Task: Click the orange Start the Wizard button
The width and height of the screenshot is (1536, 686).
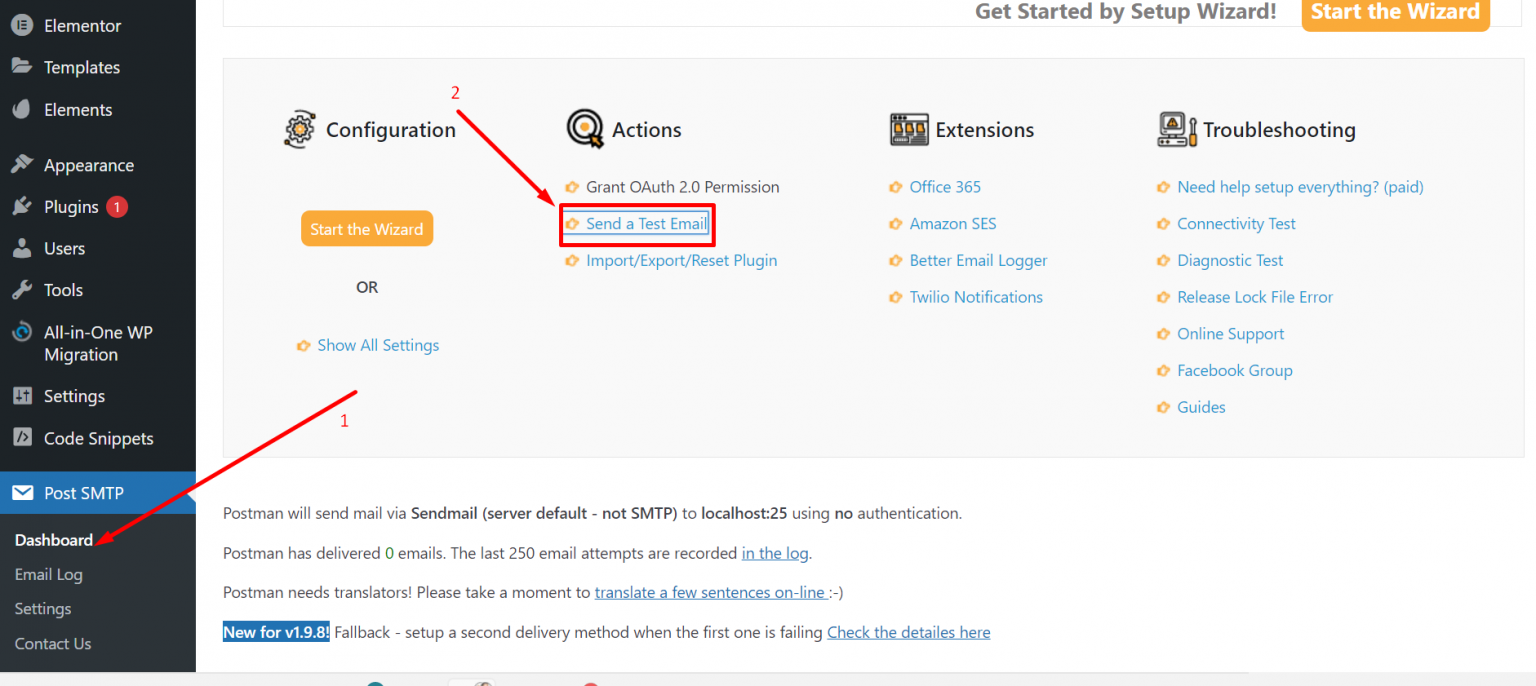Action: coord(367,228)
